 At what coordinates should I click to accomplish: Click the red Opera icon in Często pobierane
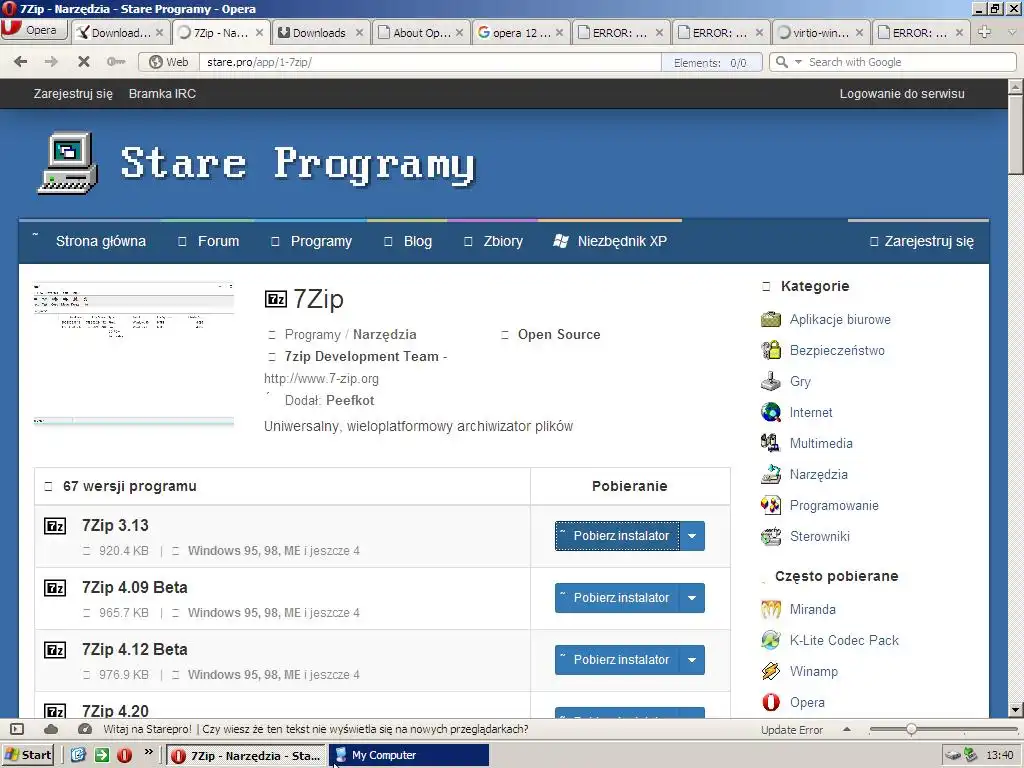click(771, 702)
